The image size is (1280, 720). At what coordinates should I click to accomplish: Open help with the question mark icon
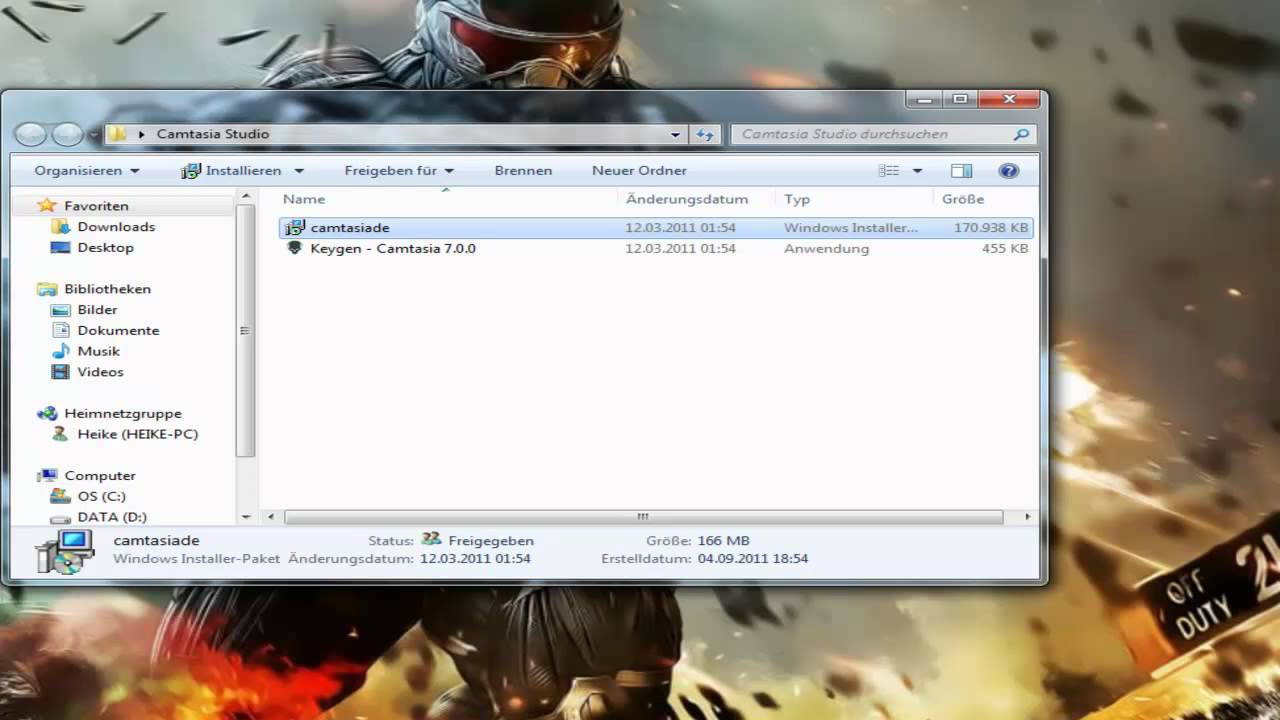(1009, 171)
